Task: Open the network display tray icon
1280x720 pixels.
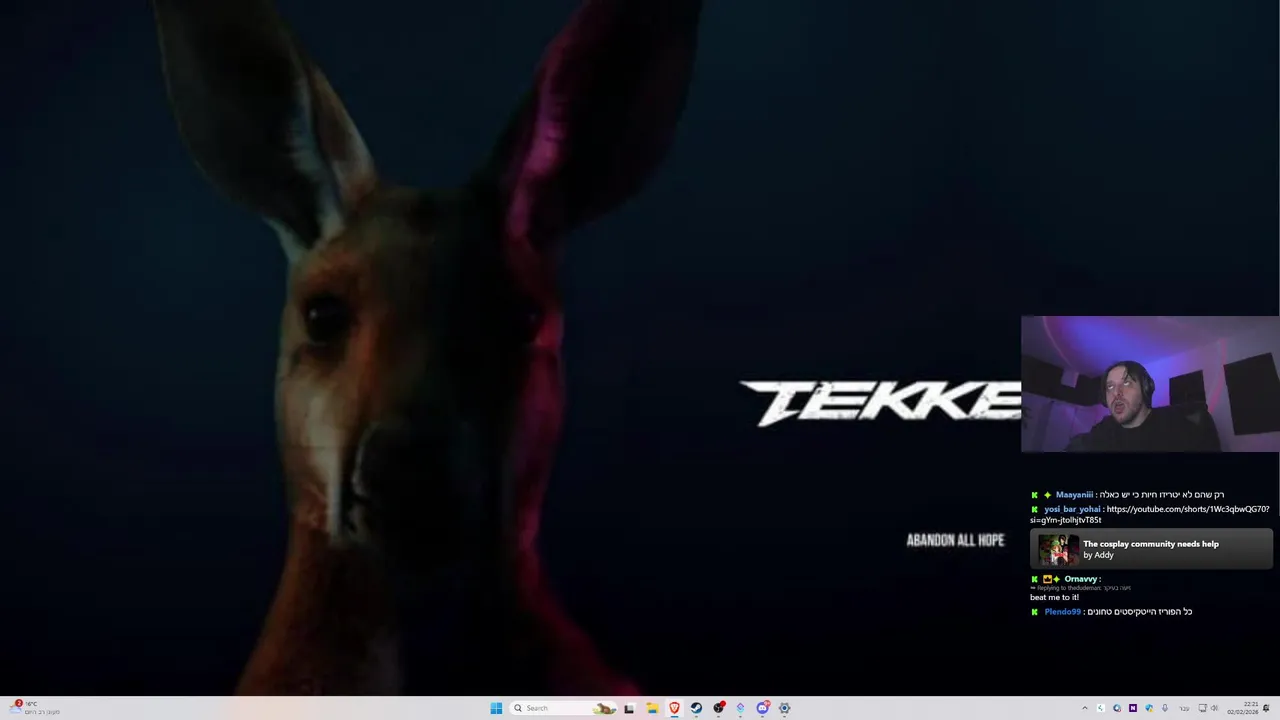Action: (x=1202, y=708)
